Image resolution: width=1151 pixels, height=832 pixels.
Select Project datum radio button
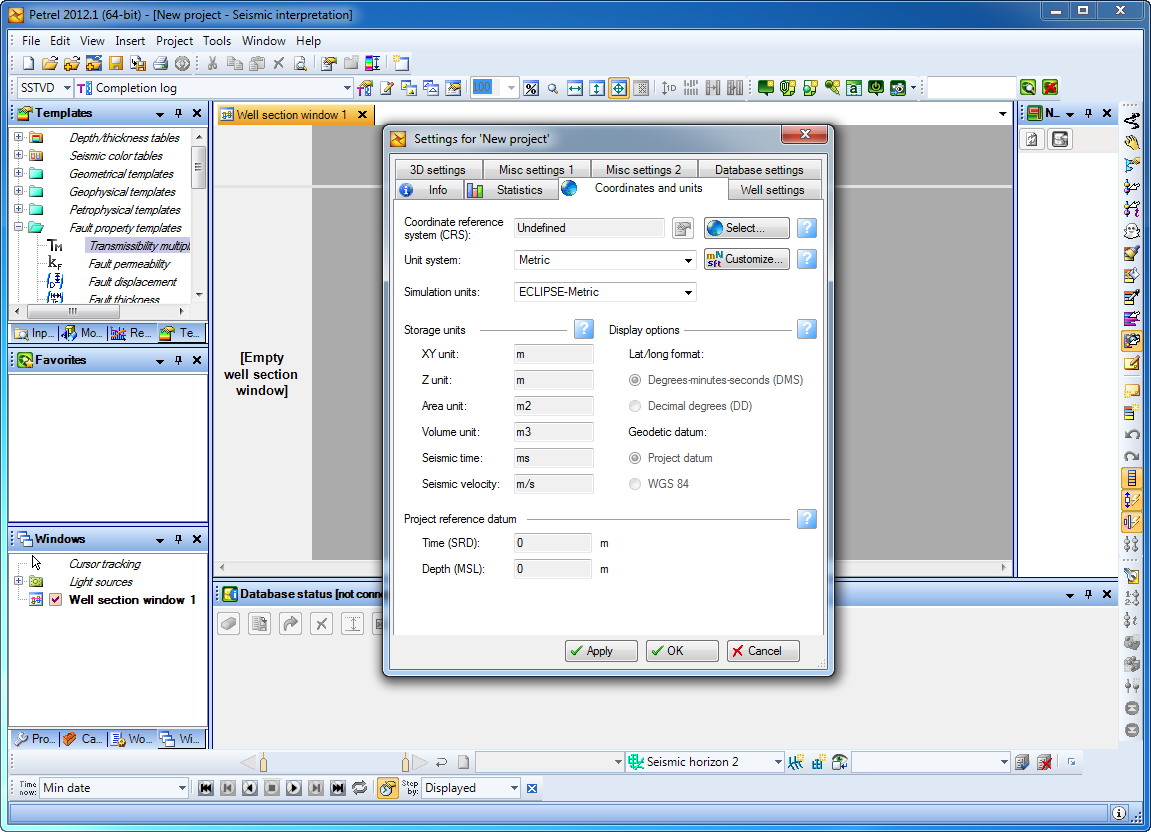point(635,458)
